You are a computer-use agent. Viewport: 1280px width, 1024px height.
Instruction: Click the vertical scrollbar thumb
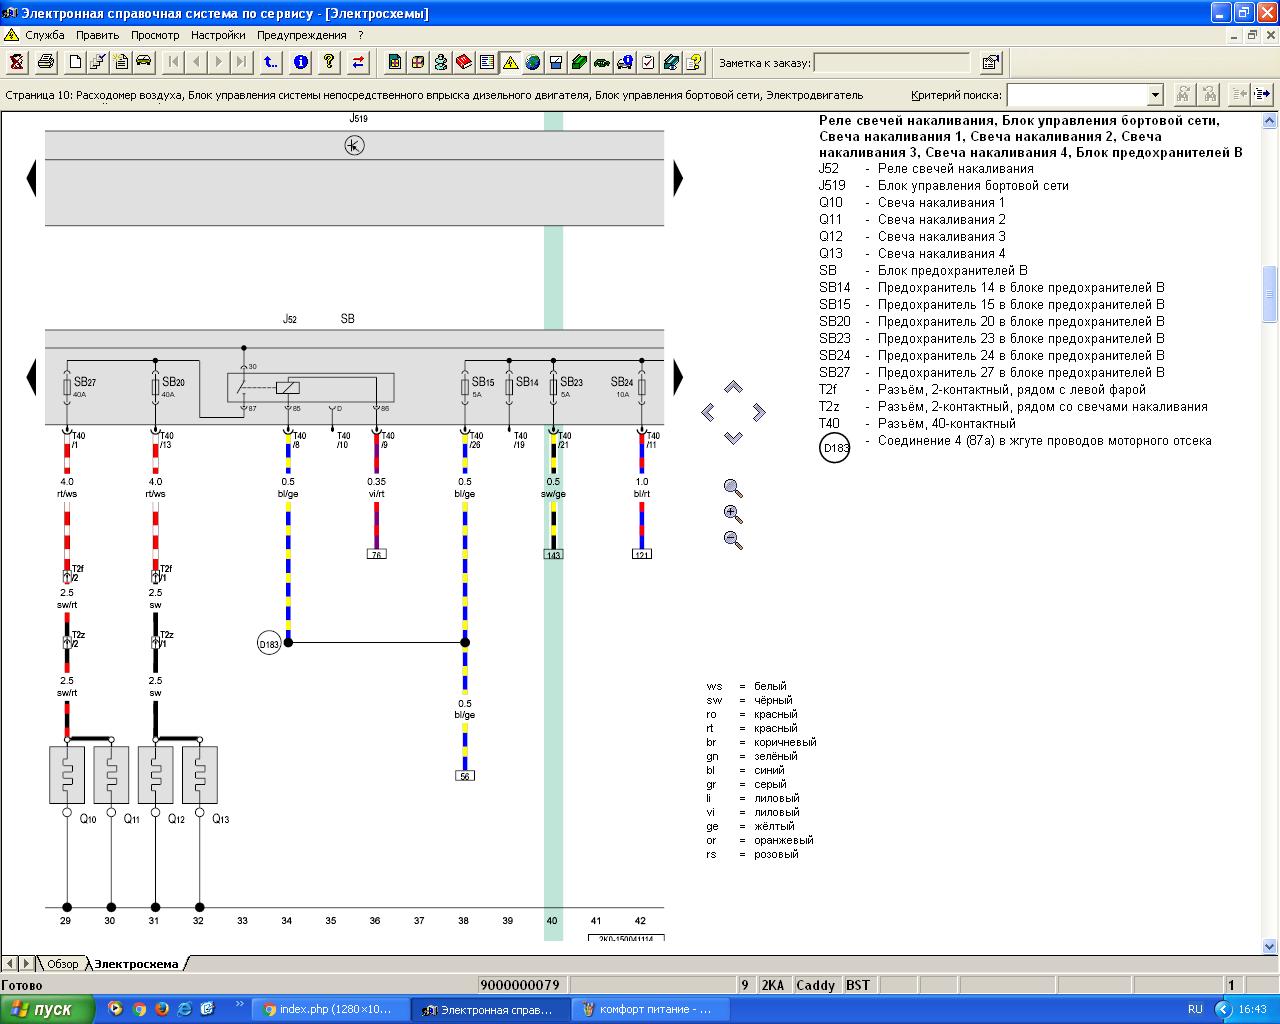coord(1270,294)
